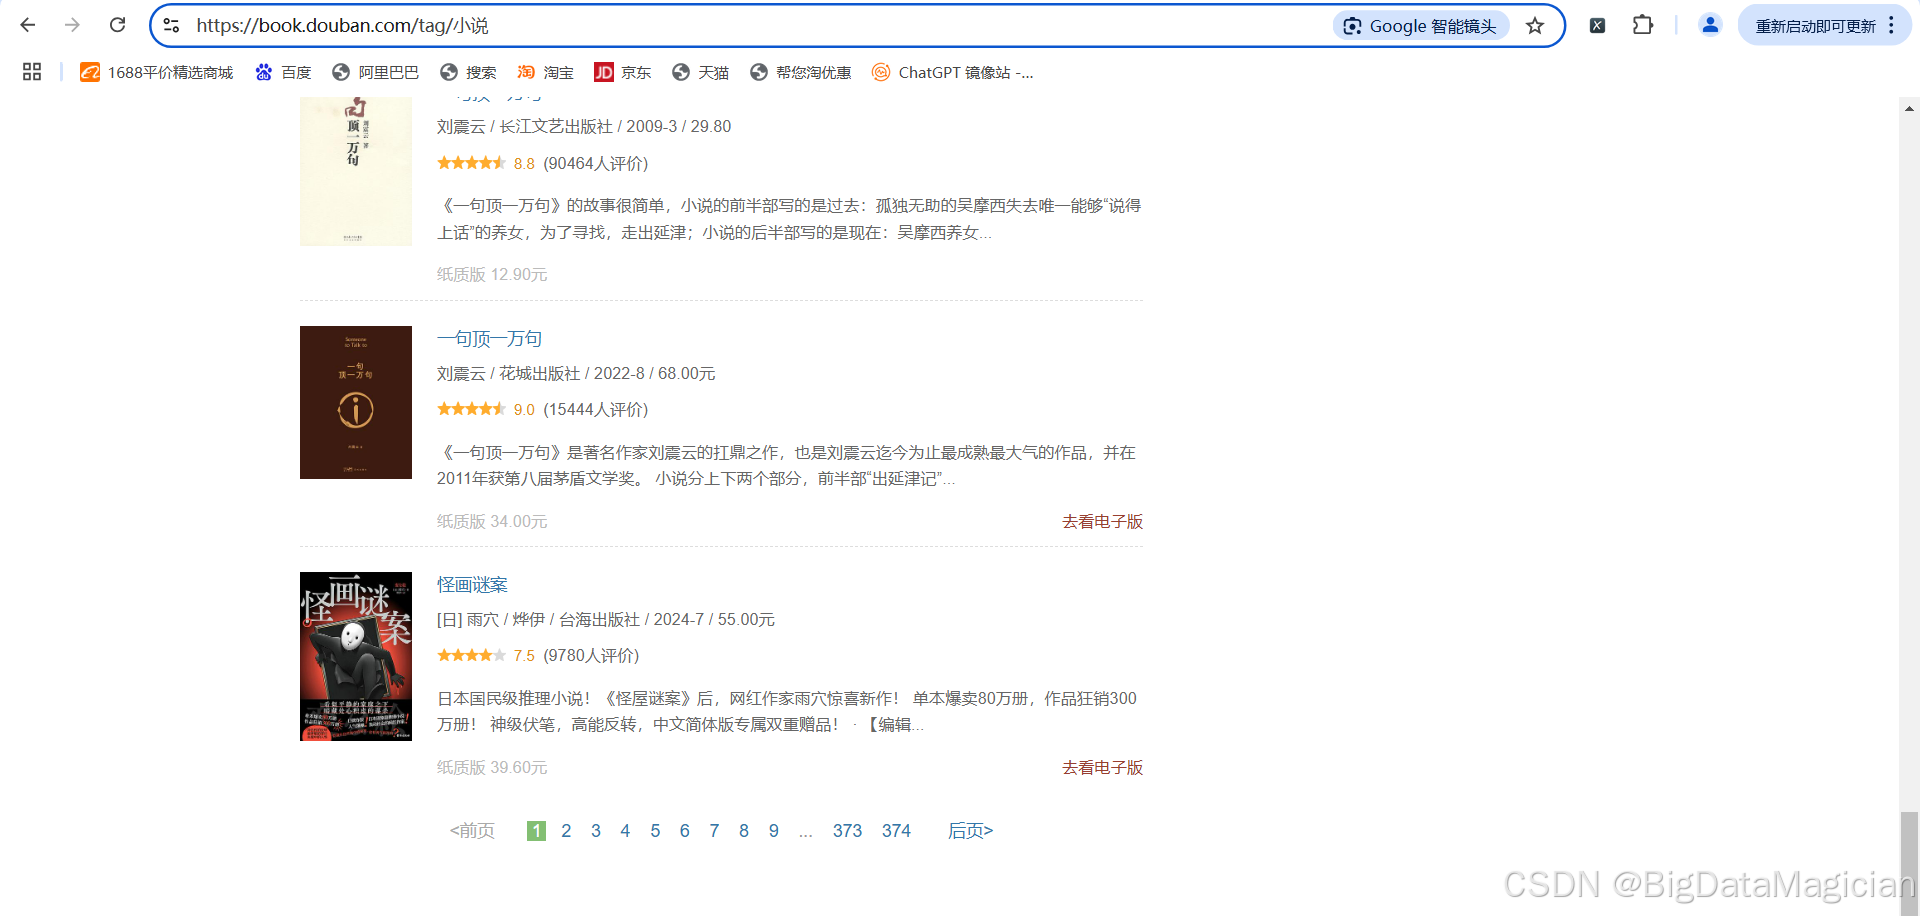Go to page 6
Screen dimensions: 1920x916
(x=685, y=830)
